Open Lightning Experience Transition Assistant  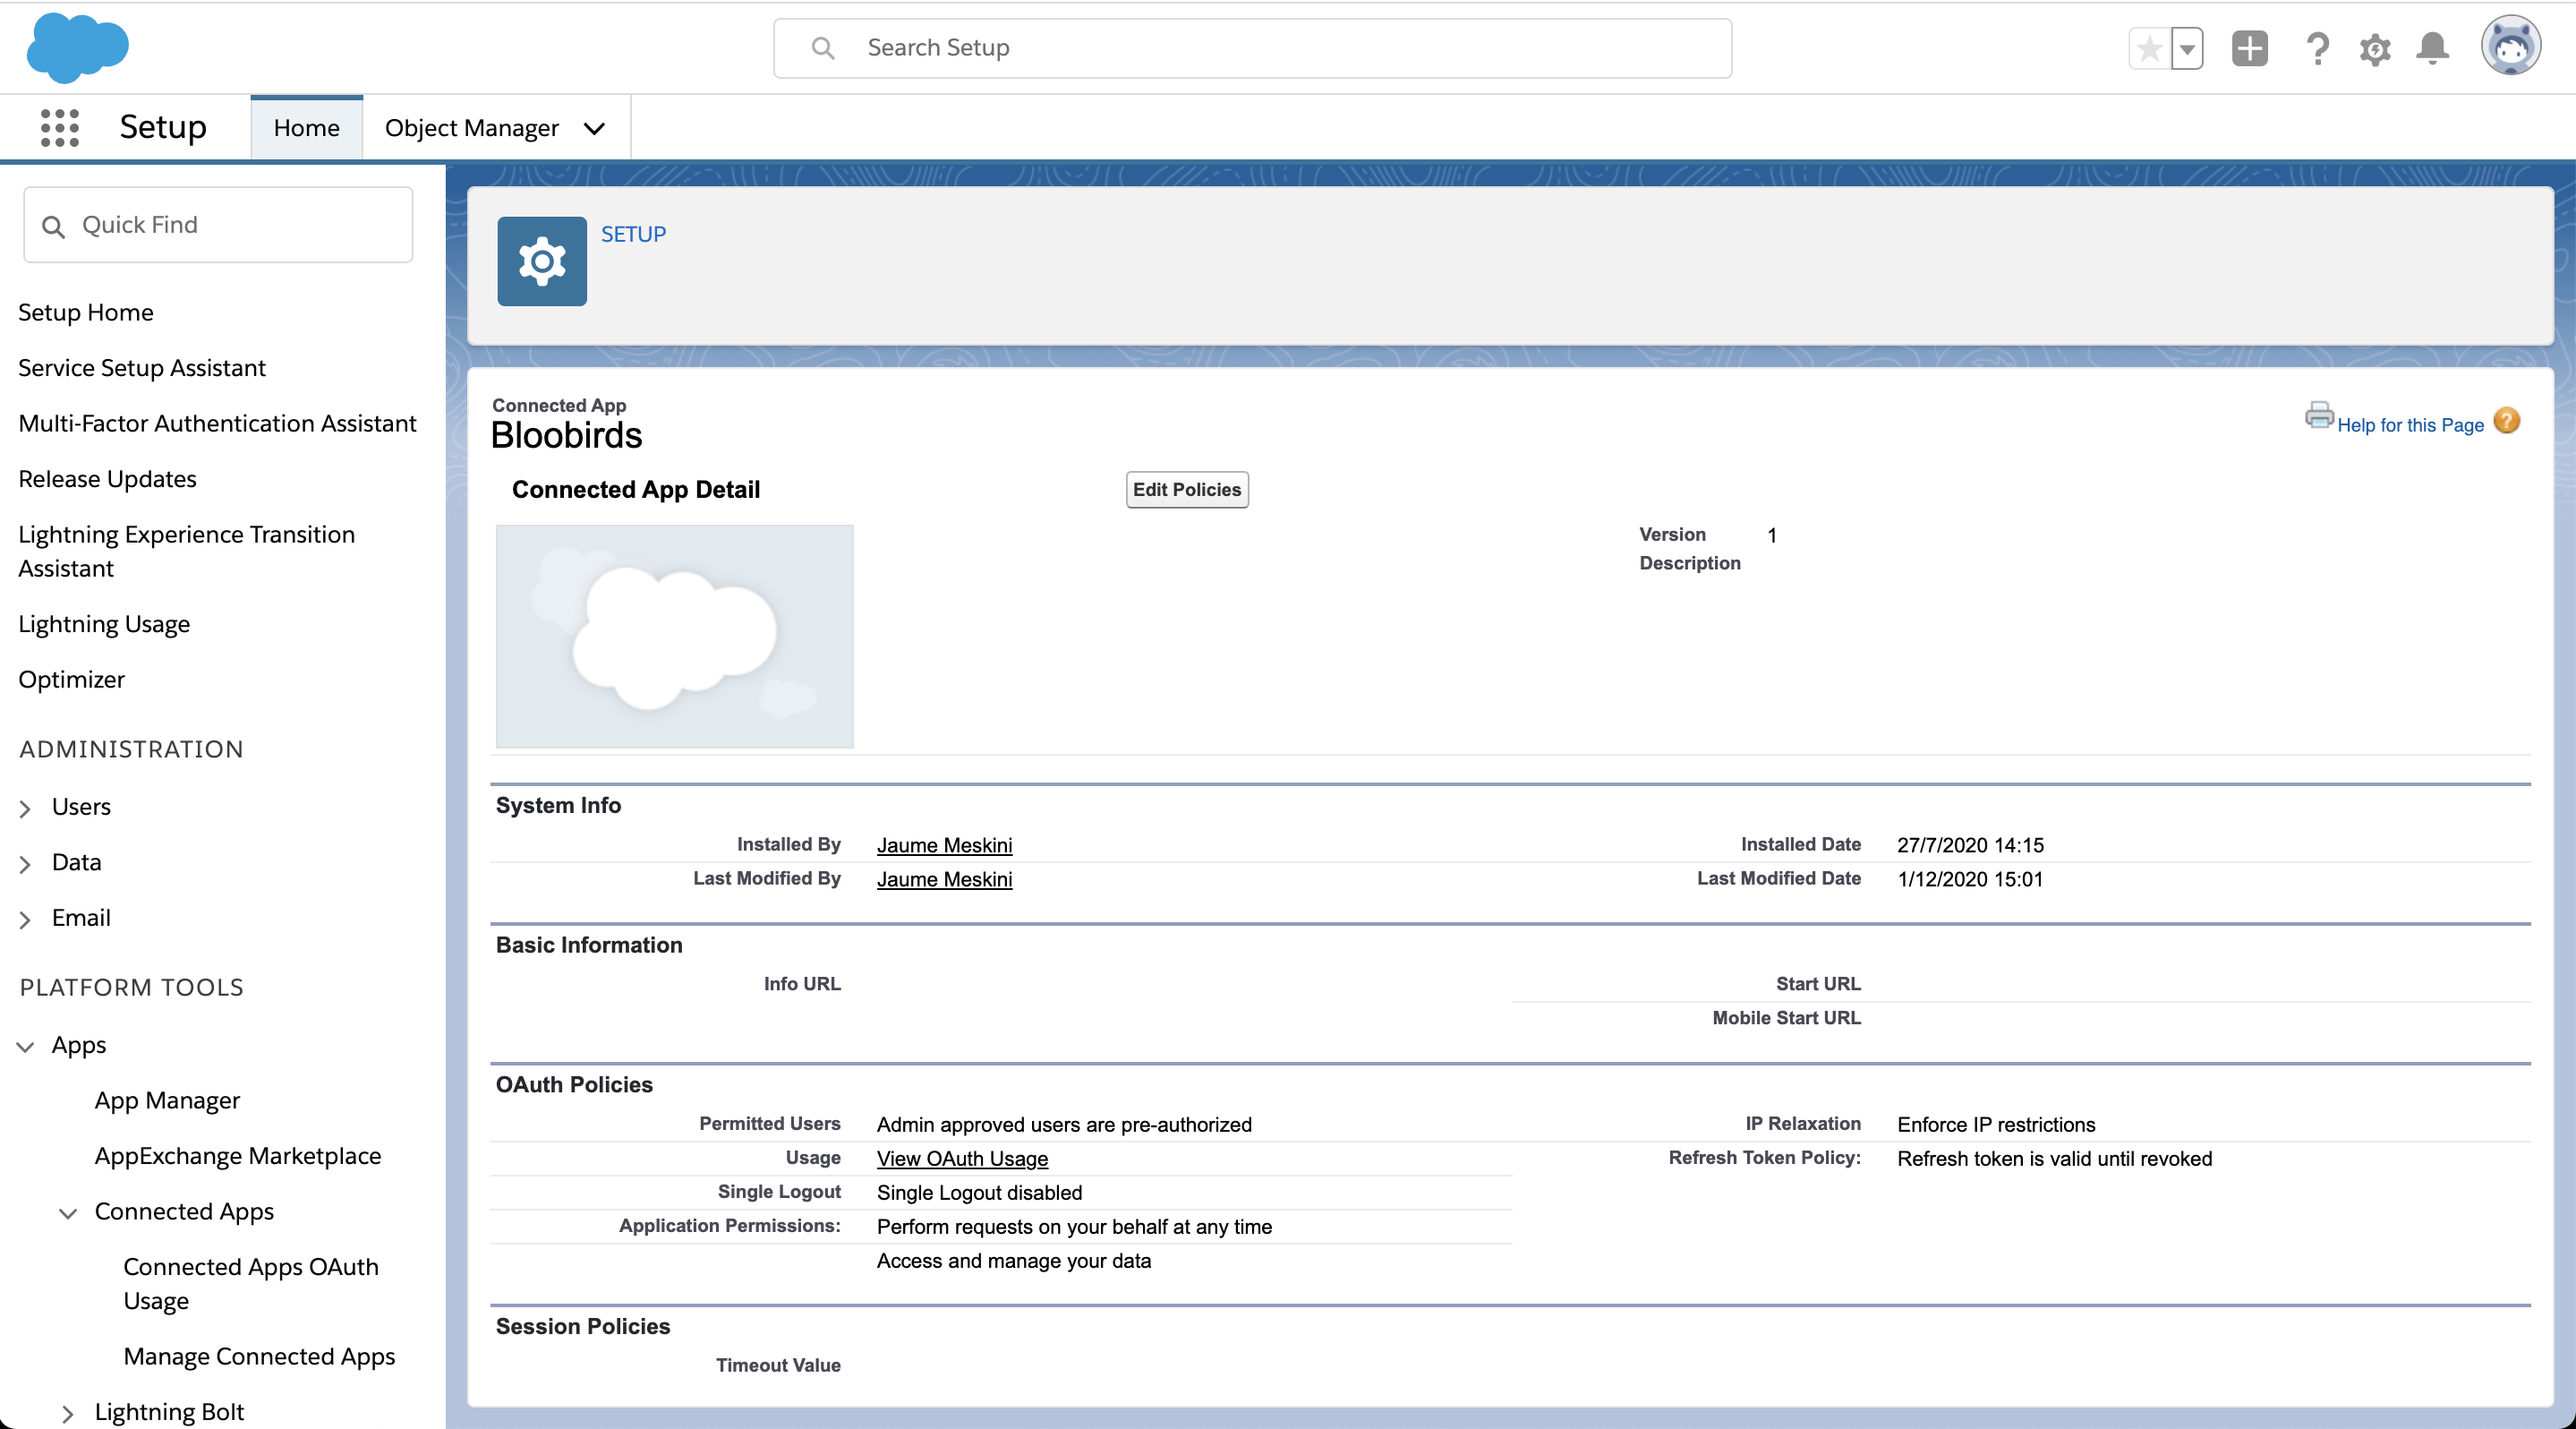pos(186,551)
